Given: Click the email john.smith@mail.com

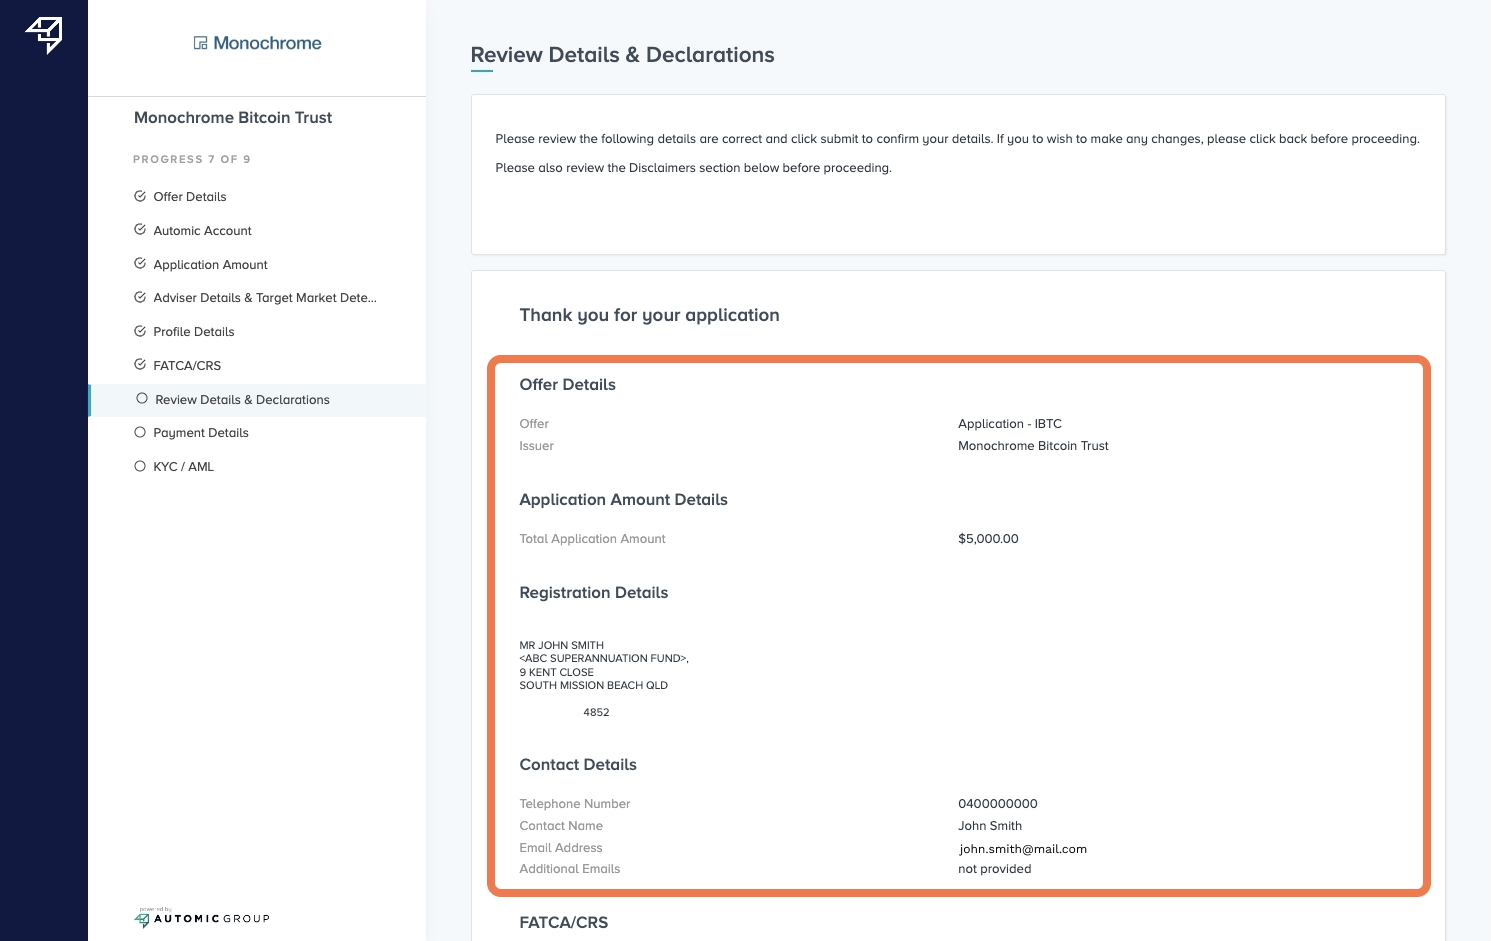Looking at the screenshot, I should coord(1023,849).
